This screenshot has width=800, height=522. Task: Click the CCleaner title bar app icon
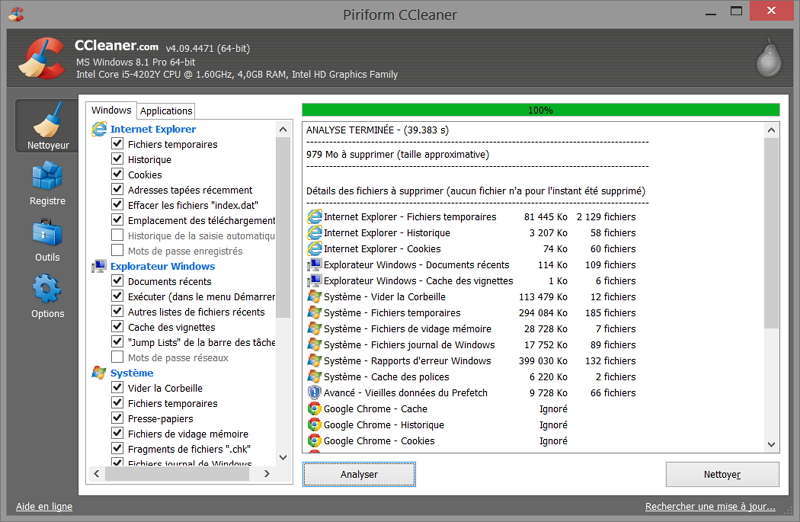point(16,14)
